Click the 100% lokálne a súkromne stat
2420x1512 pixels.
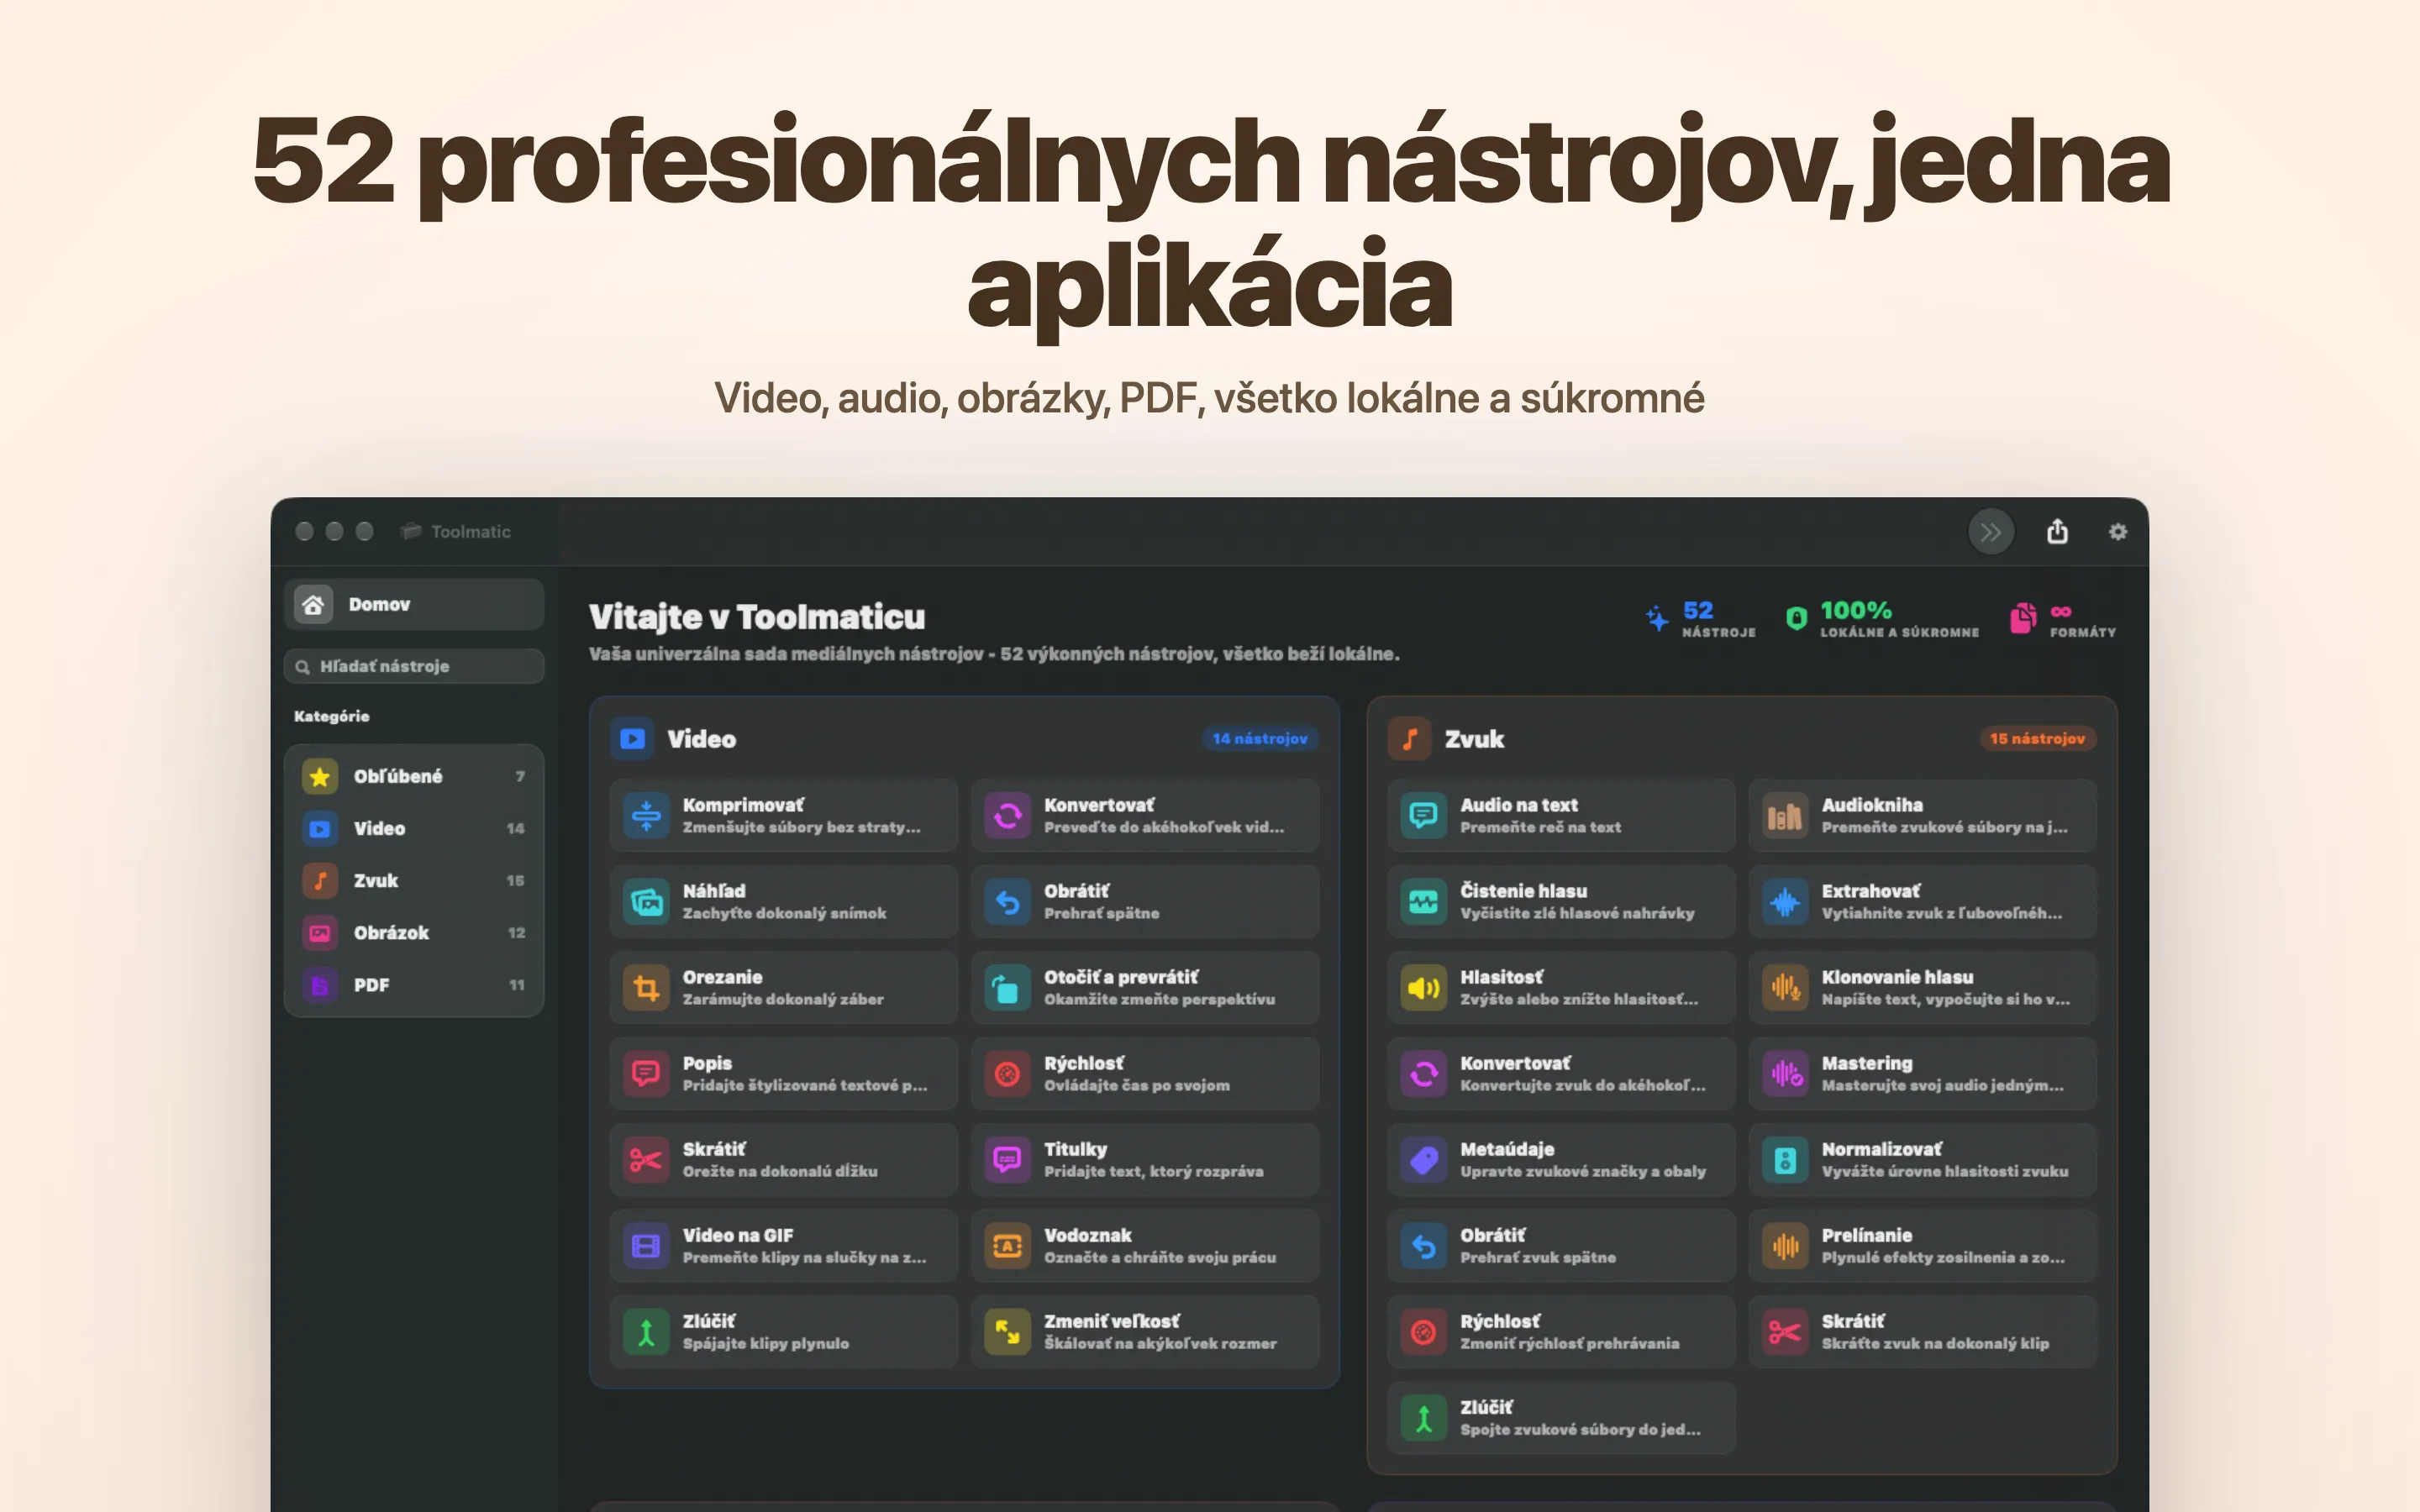[1882, 618]
